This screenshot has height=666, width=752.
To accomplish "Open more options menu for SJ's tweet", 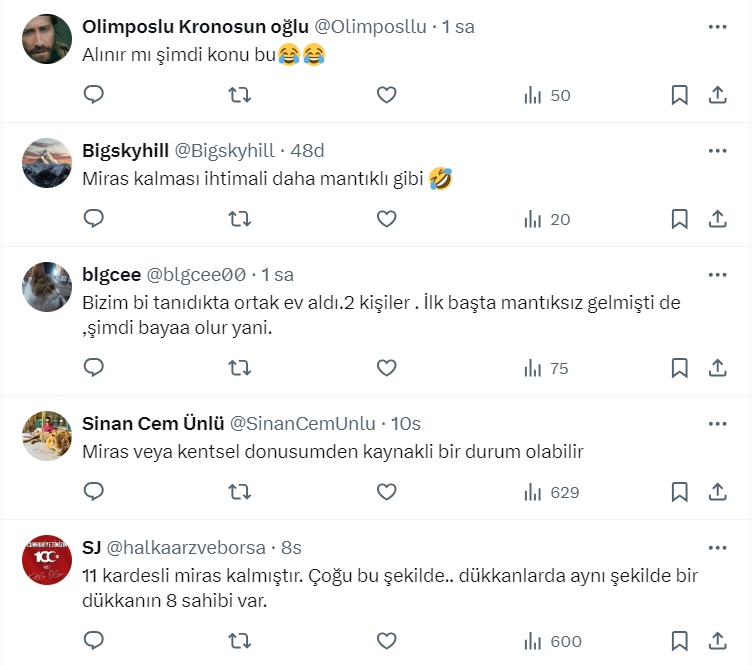I will (717, 548).
